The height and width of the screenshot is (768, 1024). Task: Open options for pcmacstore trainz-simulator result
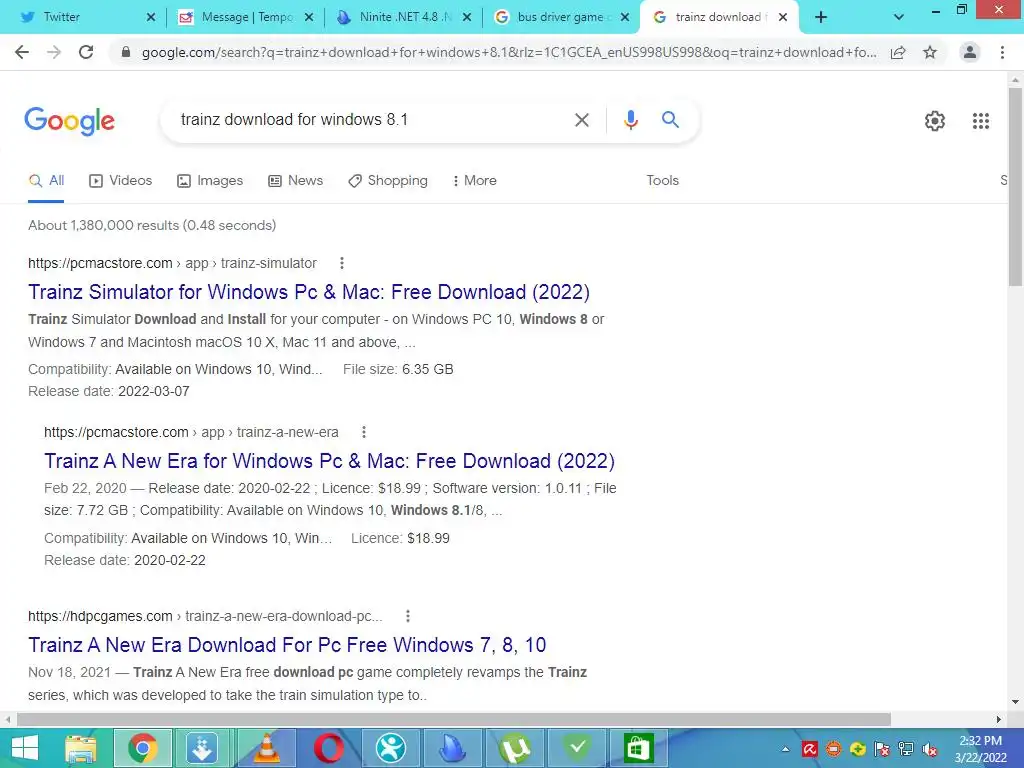point(342,263)
